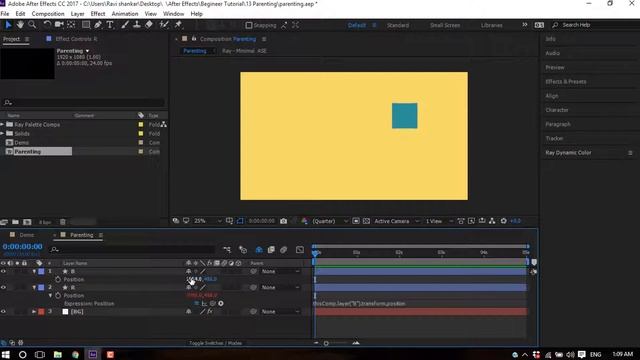Select the Standard workspace
This screenshot has height=360, width=640.
tap(398, 25)
